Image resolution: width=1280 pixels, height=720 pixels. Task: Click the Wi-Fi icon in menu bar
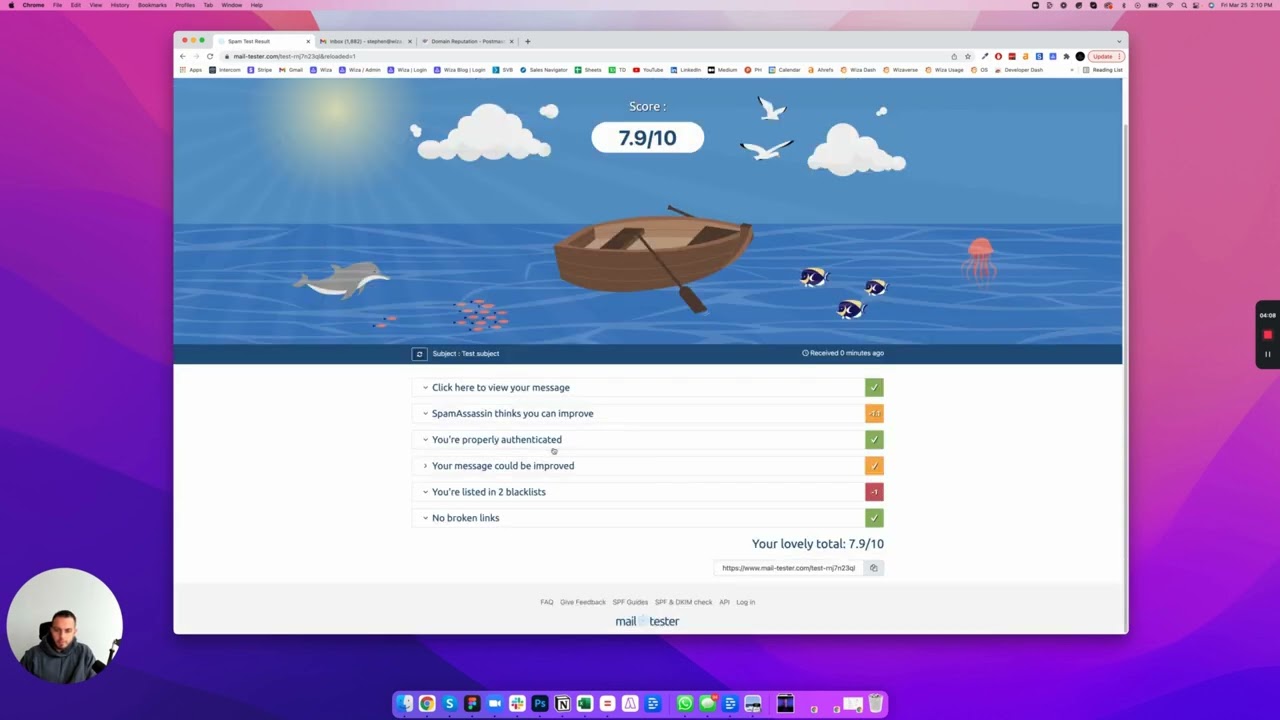click(x=1169, y=5)
